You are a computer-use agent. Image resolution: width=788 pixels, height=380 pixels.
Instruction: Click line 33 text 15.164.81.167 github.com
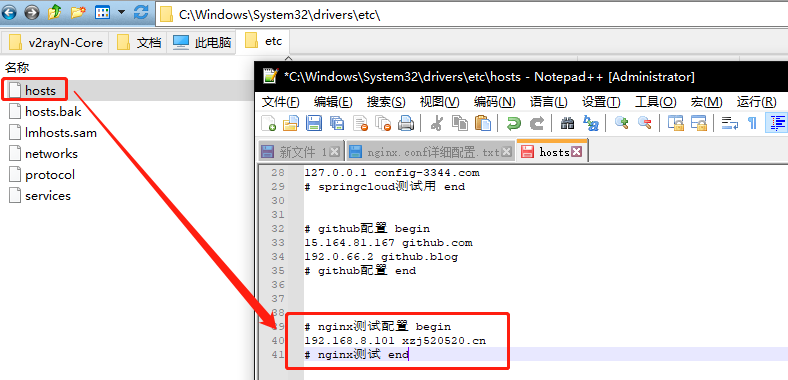[388, 243]
